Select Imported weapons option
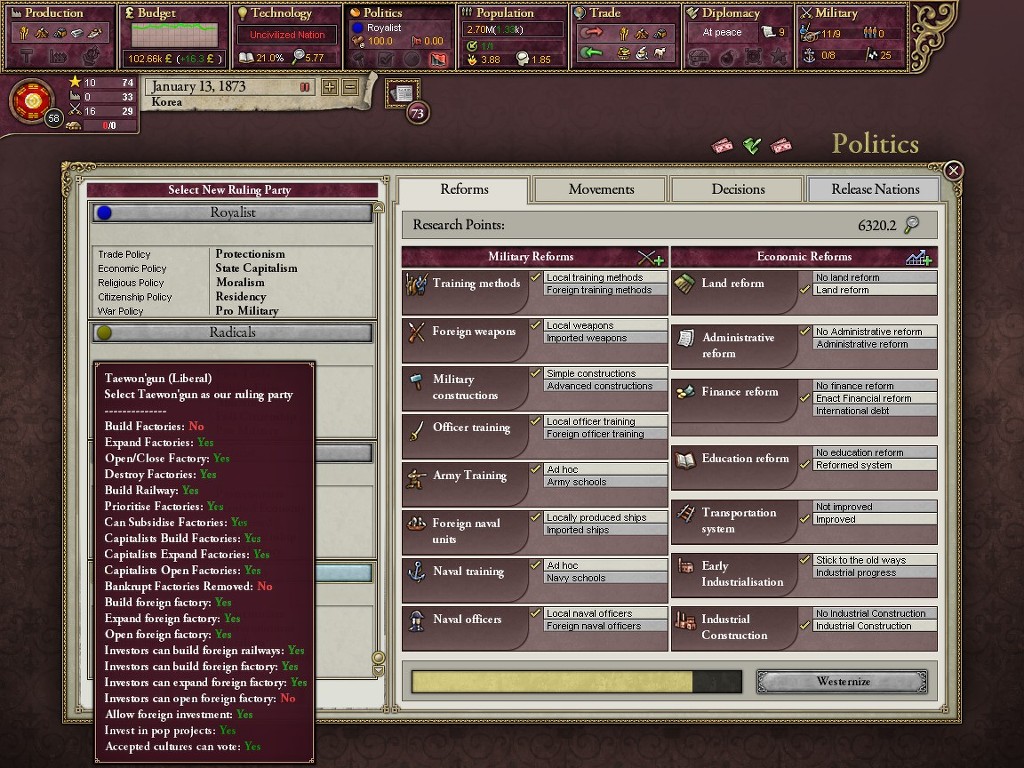The image size is (1024, 768). point(605,338)
